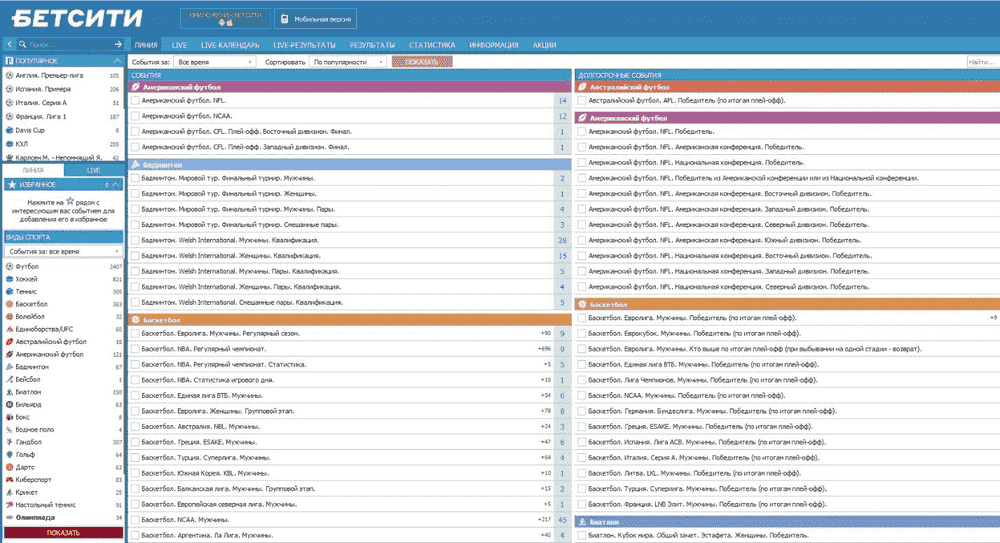Click the Дартс target icon
This screenshot has width=1000, height=543.
tap(10, 466)
